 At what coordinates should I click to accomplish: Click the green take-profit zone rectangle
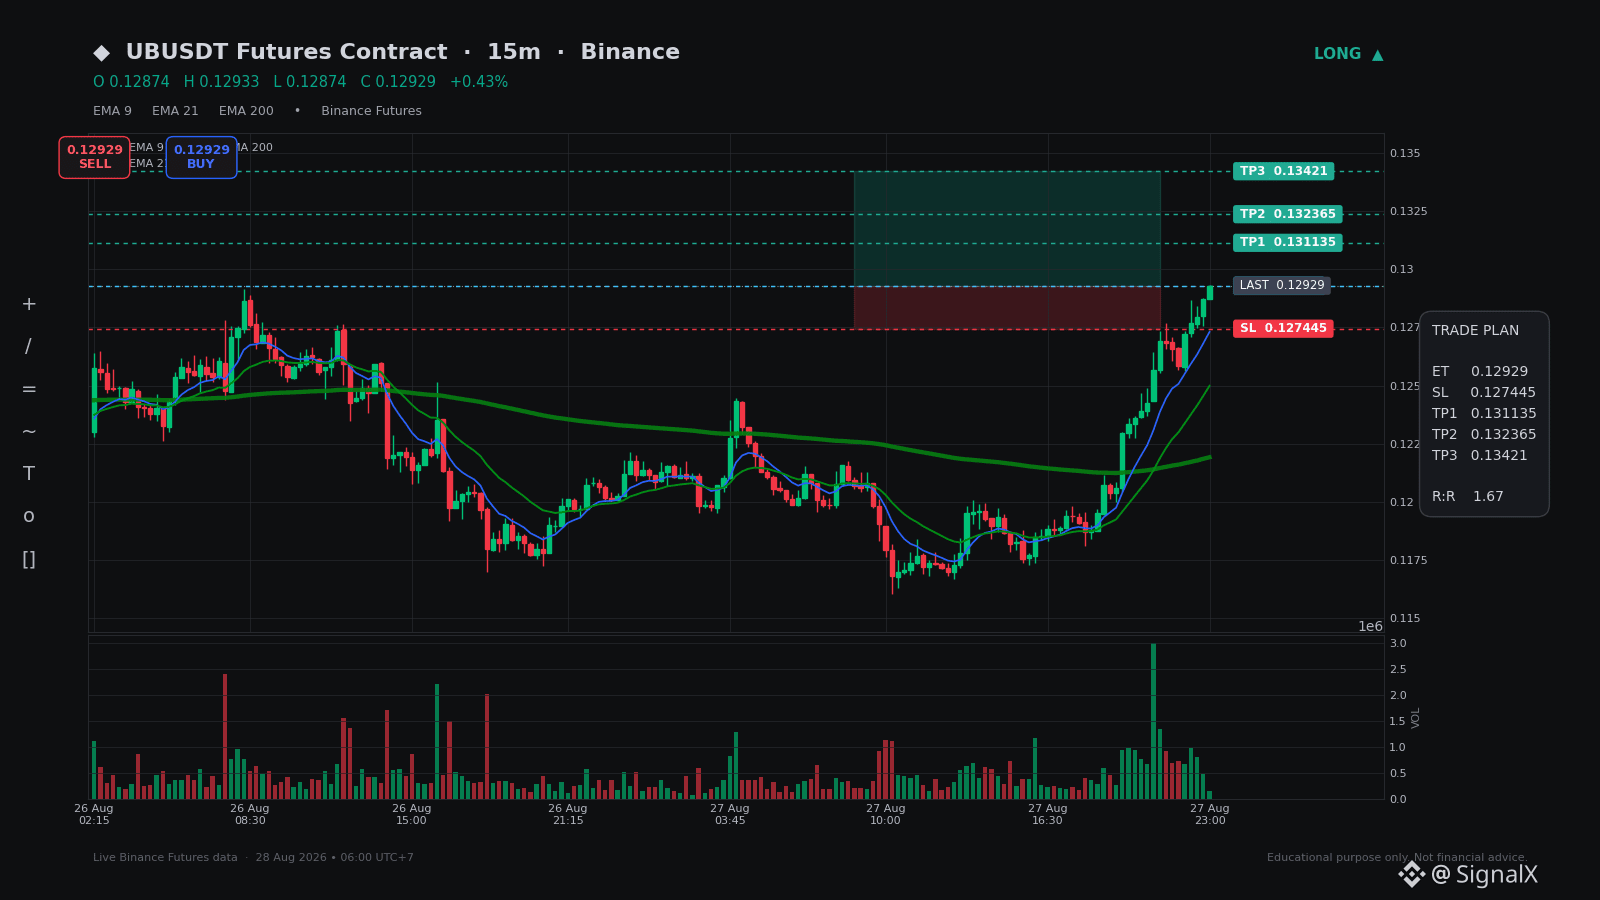[1007, 229]
